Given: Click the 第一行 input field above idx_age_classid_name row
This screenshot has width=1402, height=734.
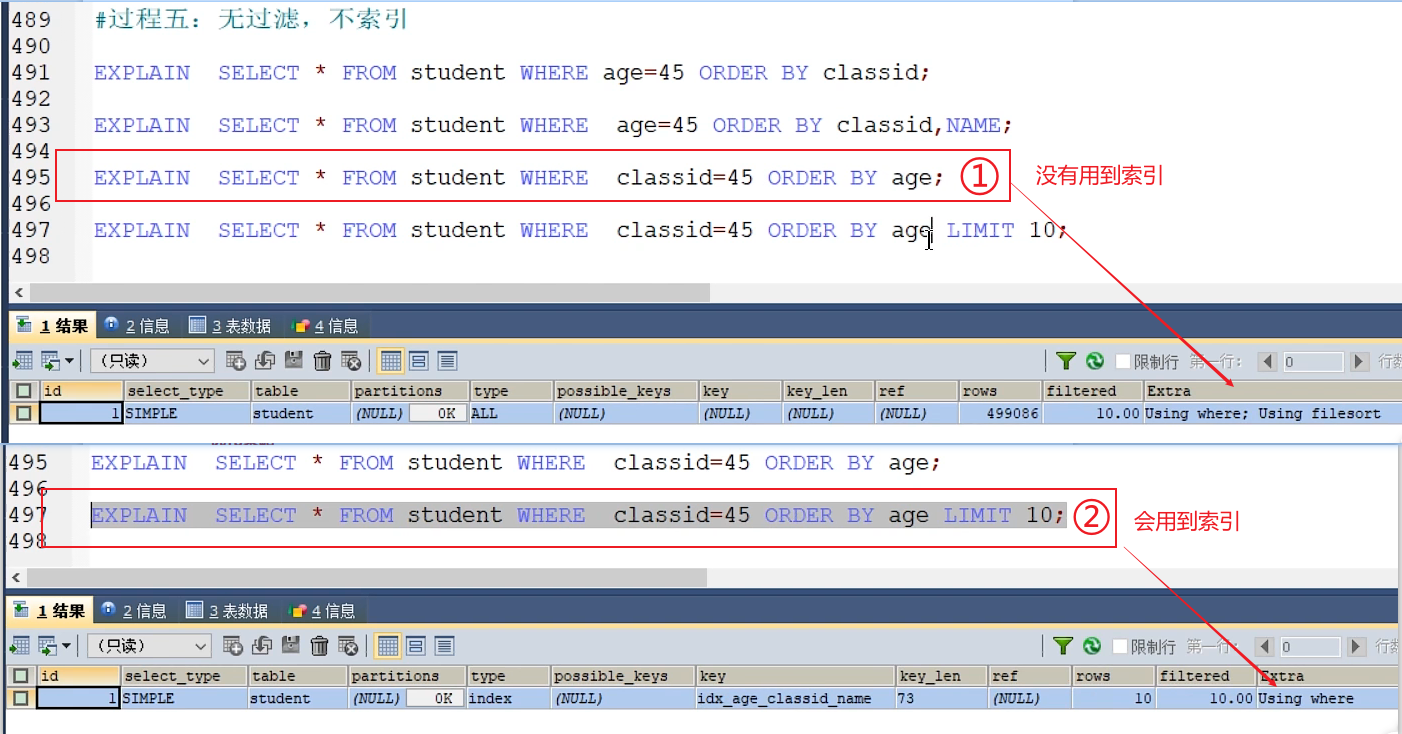Looking at the screenshot, I should (x=1310, y=647).
